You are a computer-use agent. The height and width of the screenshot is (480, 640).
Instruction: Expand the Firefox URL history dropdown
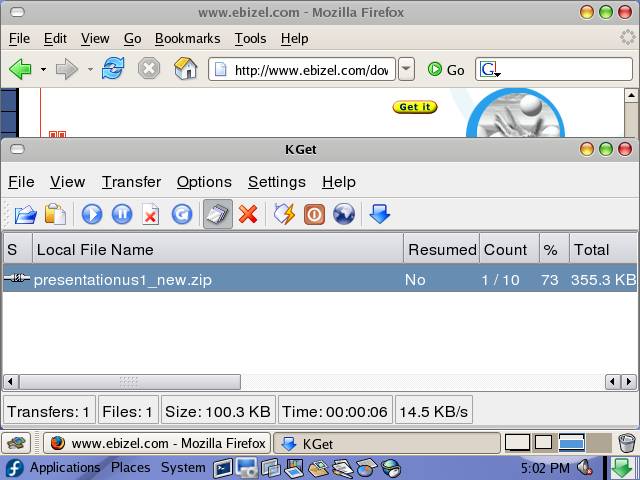[406, 69]
